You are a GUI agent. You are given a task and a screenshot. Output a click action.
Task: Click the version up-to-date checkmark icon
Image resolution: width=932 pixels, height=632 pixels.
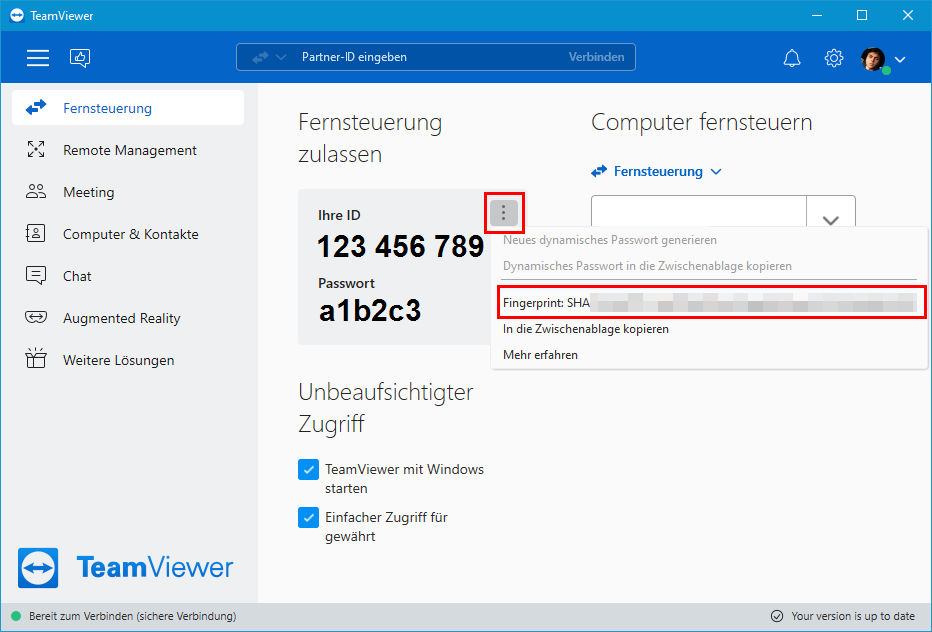click(x=776, y=616)
